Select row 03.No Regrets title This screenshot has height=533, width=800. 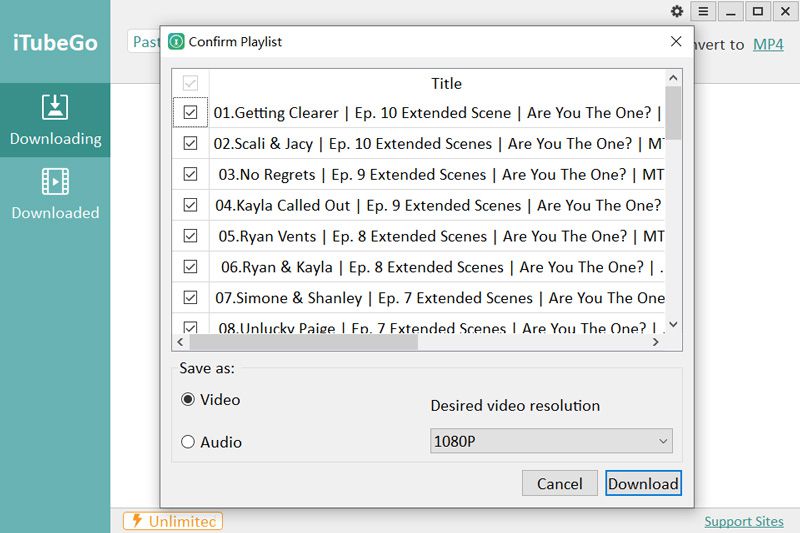click(437, 174)
